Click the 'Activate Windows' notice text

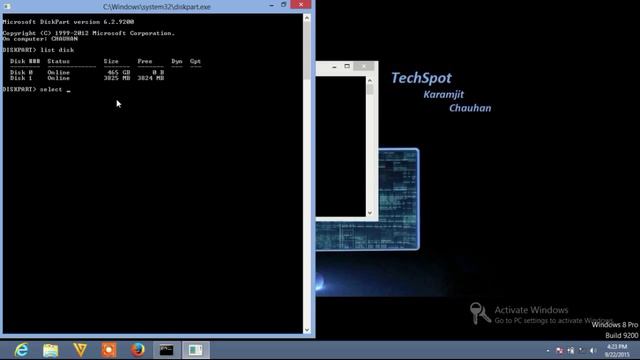click(x=531, y=310)
